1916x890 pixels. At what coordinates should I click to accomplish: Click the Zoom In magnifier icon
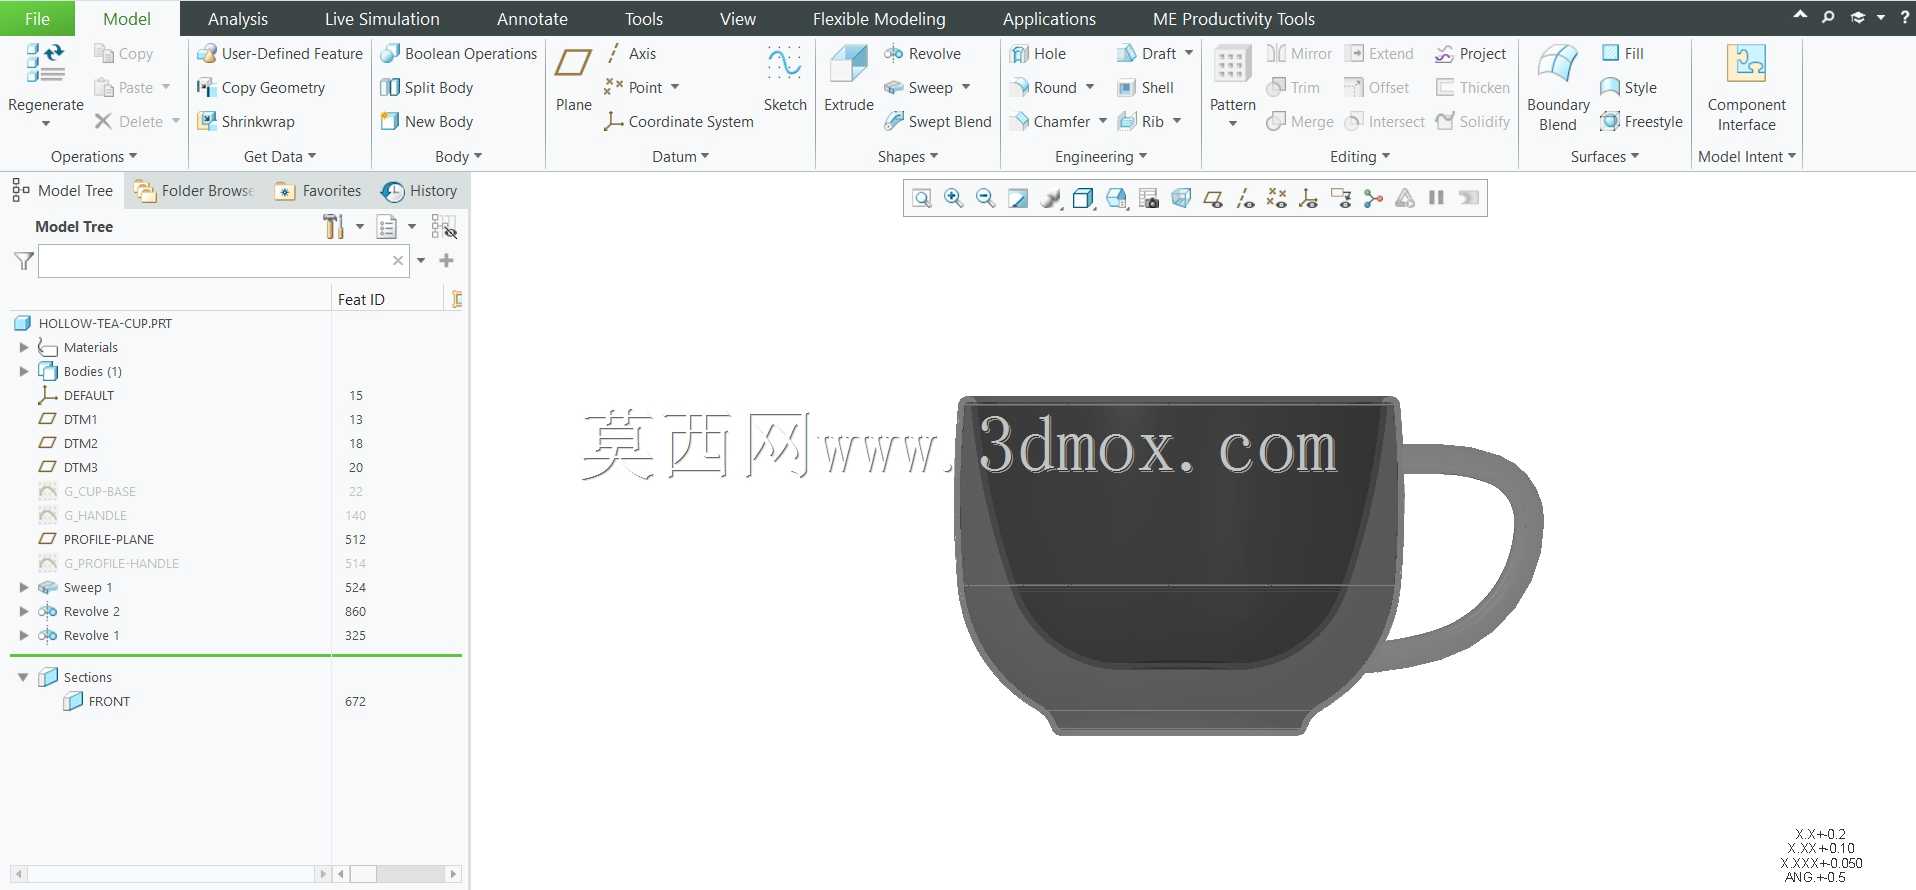[954, 198]
